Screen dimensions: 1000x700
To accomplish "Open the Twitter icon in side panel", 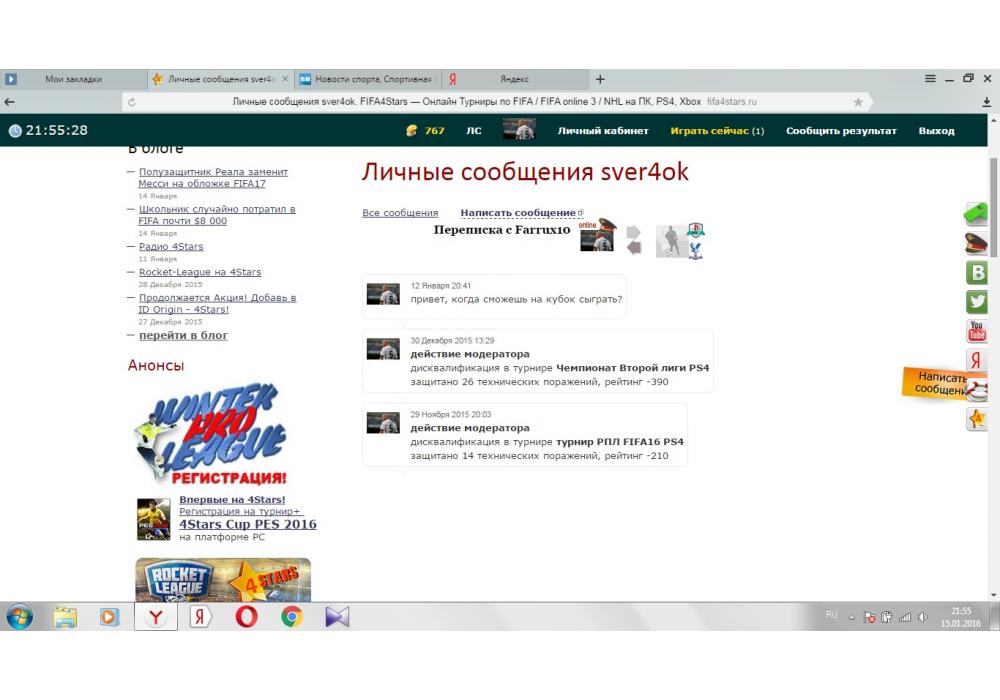I will click(977, 301).
